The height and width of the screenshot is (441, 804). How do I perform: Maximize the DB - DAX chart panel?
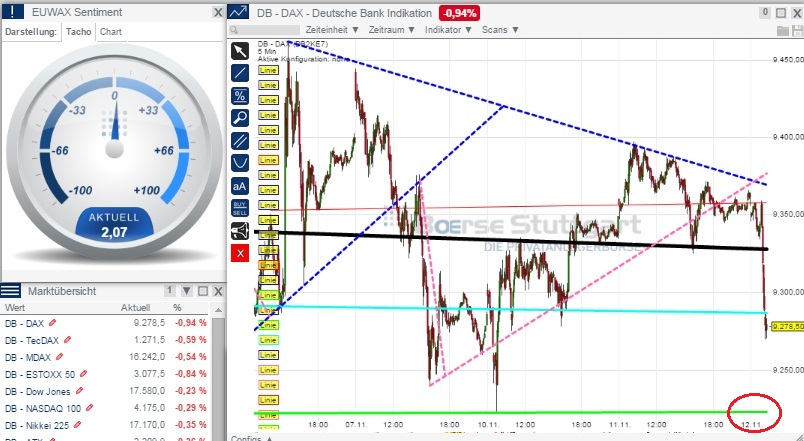pyautogui.click(x=781, y=13)
